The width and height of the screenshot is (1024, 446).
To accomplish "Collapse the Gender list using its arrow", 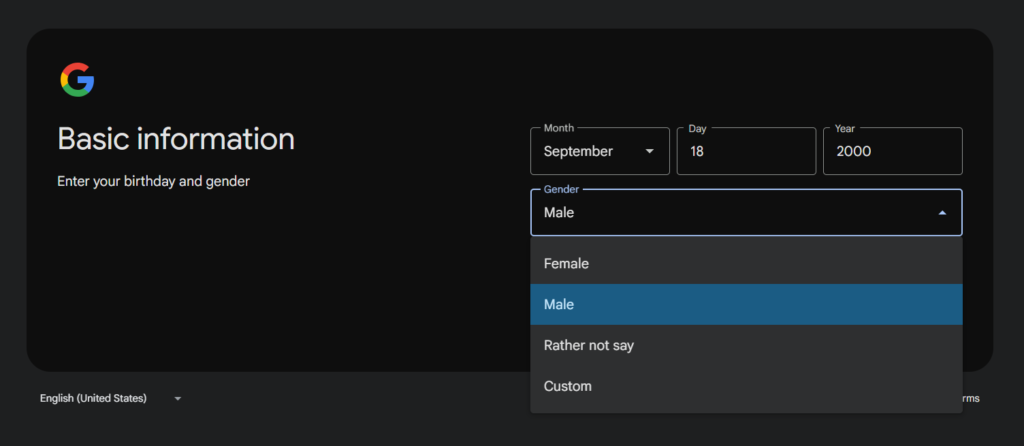I will click(941, 213).
